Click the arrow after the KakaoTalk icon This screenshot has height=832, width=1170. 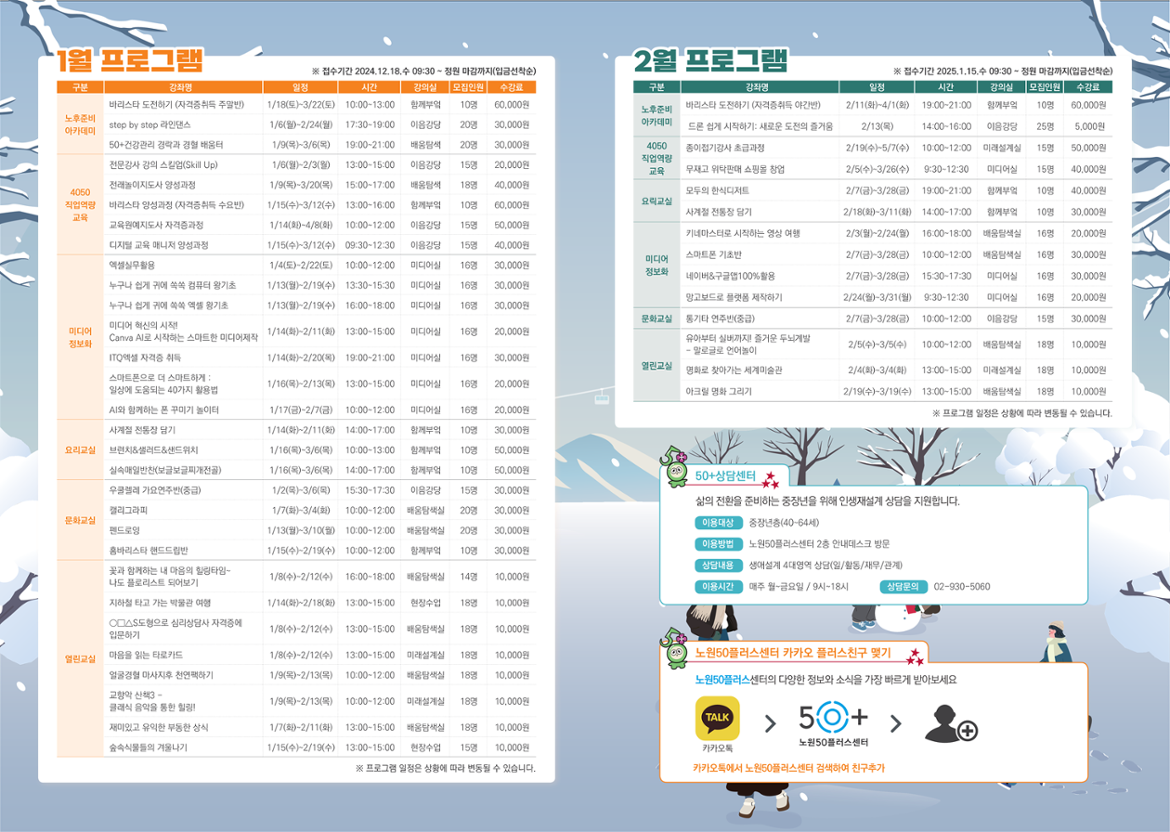tap(770, 723)
